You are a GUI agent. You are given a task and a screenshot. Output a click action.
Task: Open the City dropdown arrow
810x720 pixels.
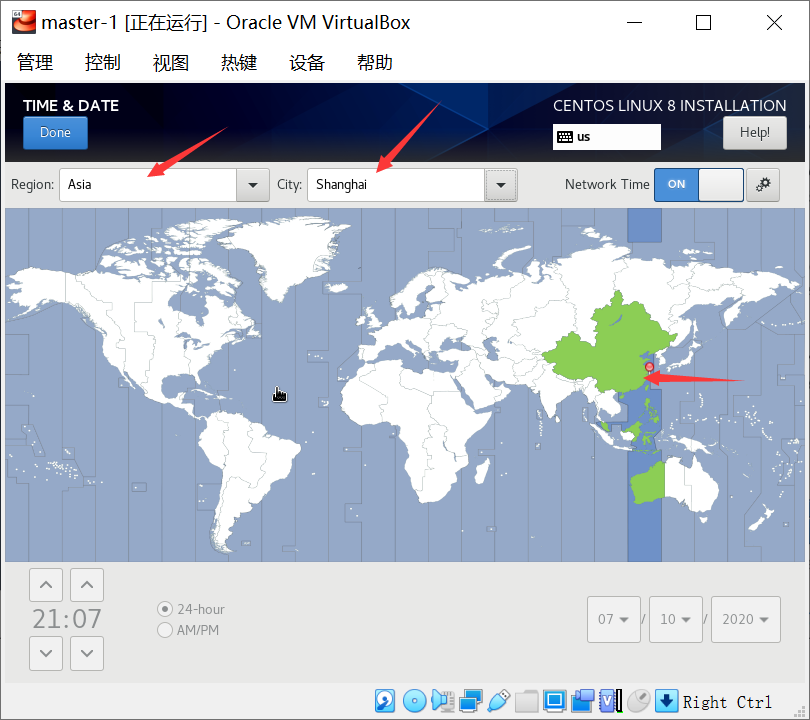pyautogui.click(x=501, y=185)
